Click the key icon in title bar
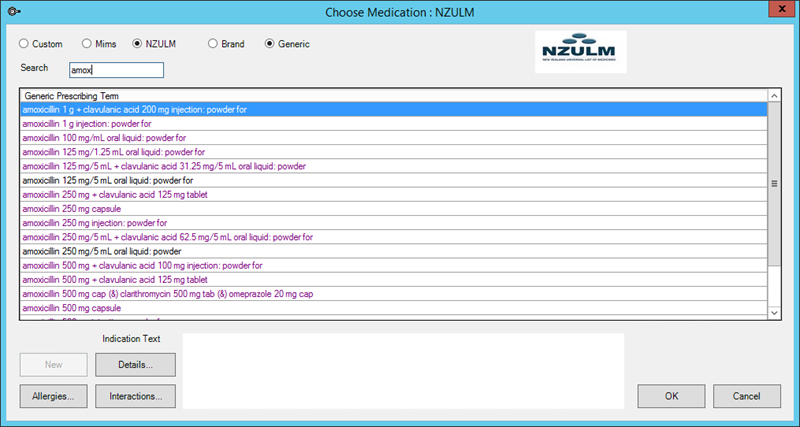 (14, 12)
